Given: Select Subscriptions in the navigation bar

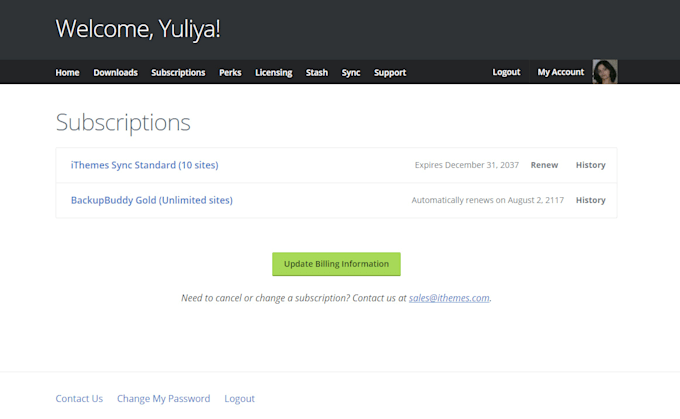Looking at the screenshot, I should pyautogui.click(x=178, y=72).
